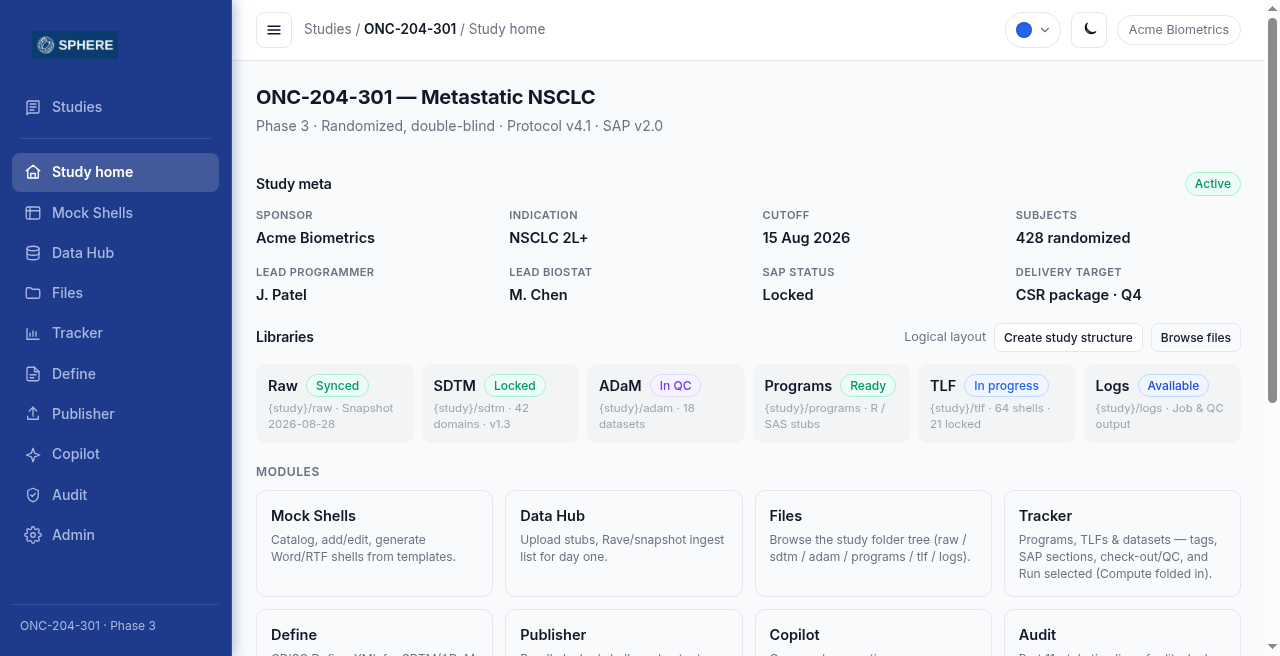Click the Study home house icon

(x=33, y=172)
